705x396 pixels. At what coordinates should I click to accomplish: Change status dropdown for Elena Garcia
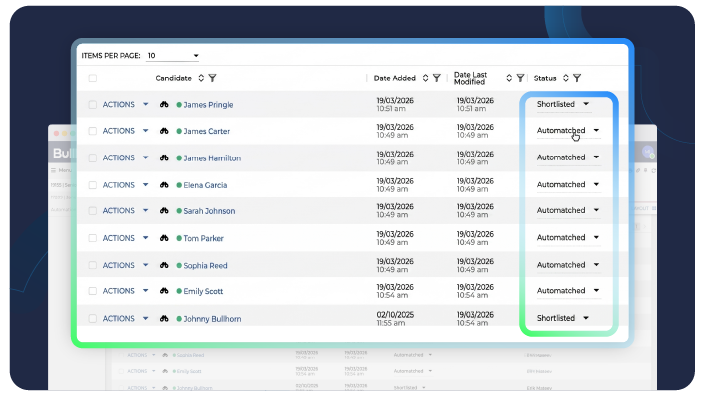(568, 184)
